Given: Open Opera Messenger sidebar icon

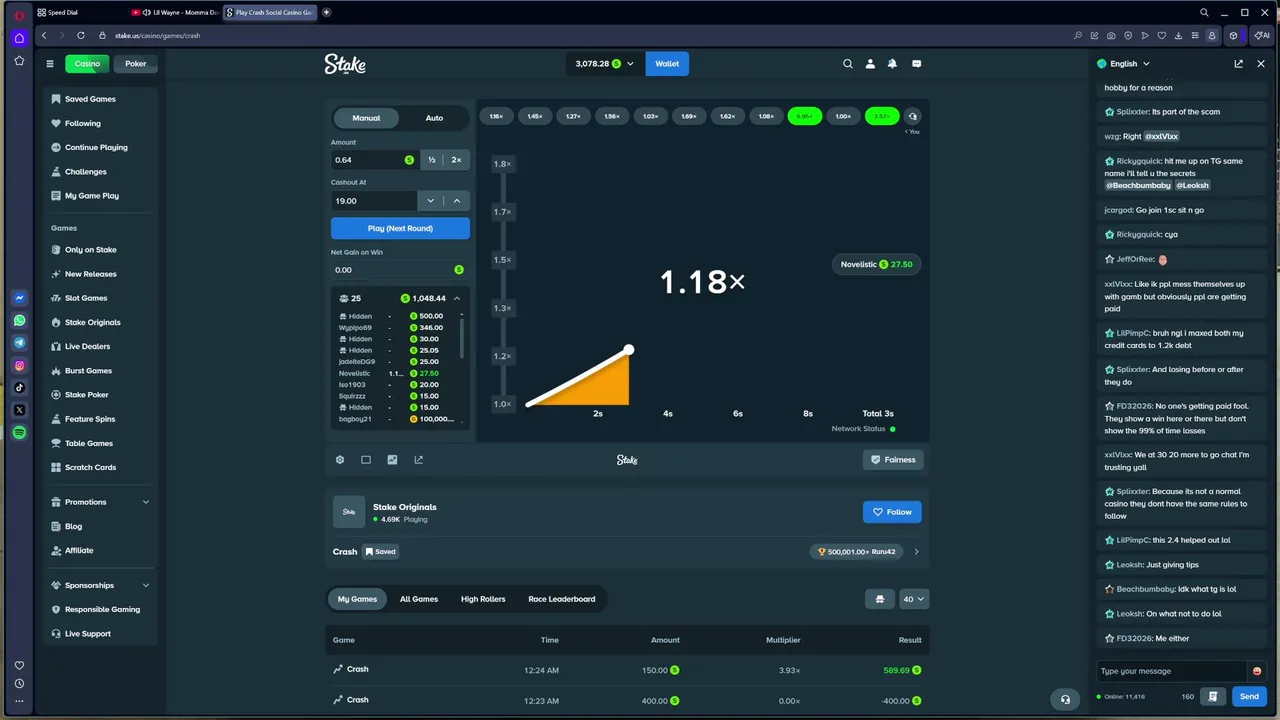Looking at the screenshot, I should [x=19, y=298].
